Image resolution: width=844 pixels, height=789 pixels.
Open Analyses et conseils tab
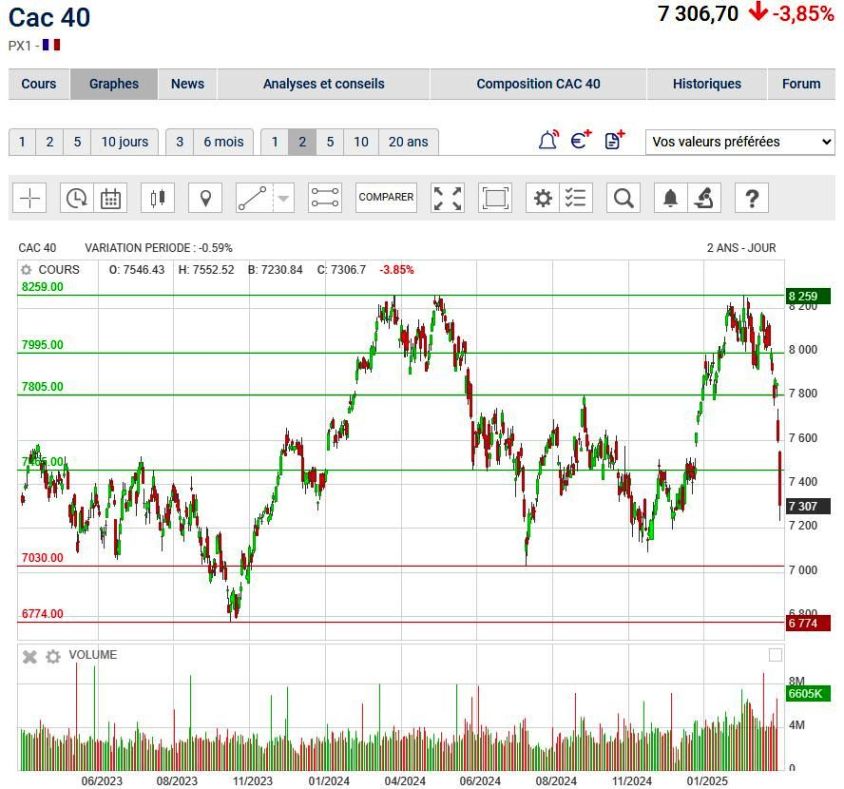tap(323, 84)
